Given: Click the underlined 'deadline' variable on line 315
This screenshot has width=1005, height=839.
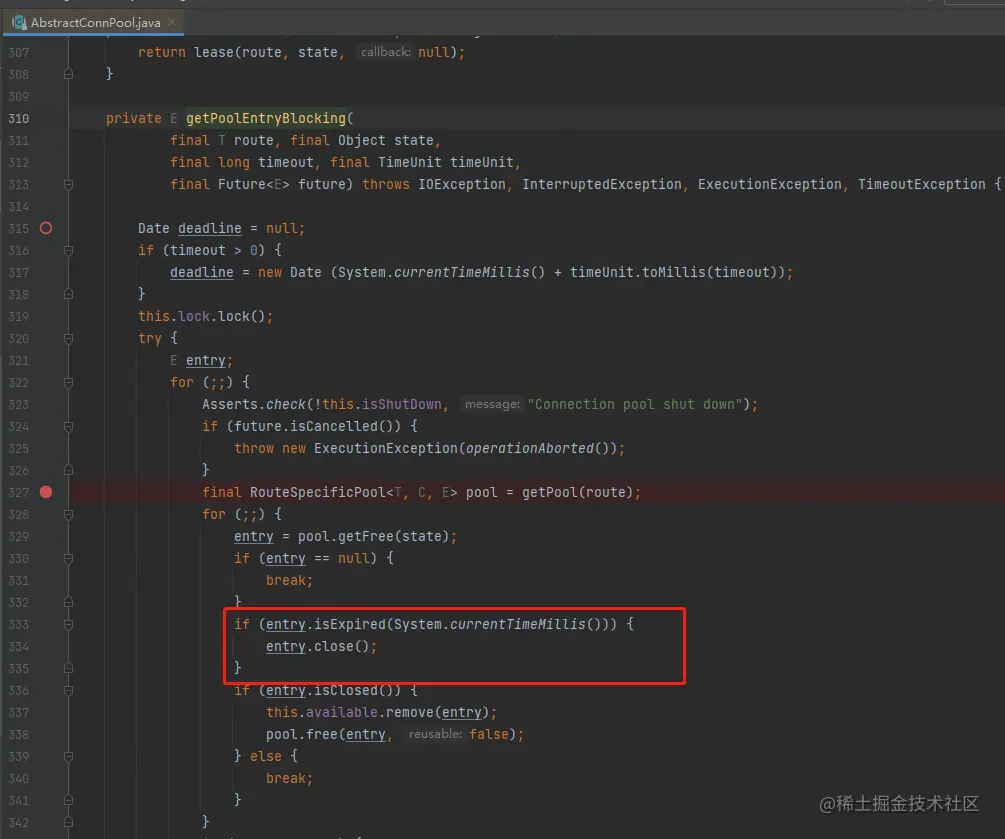Looking at the screenshot, I should tap(210, 228).
